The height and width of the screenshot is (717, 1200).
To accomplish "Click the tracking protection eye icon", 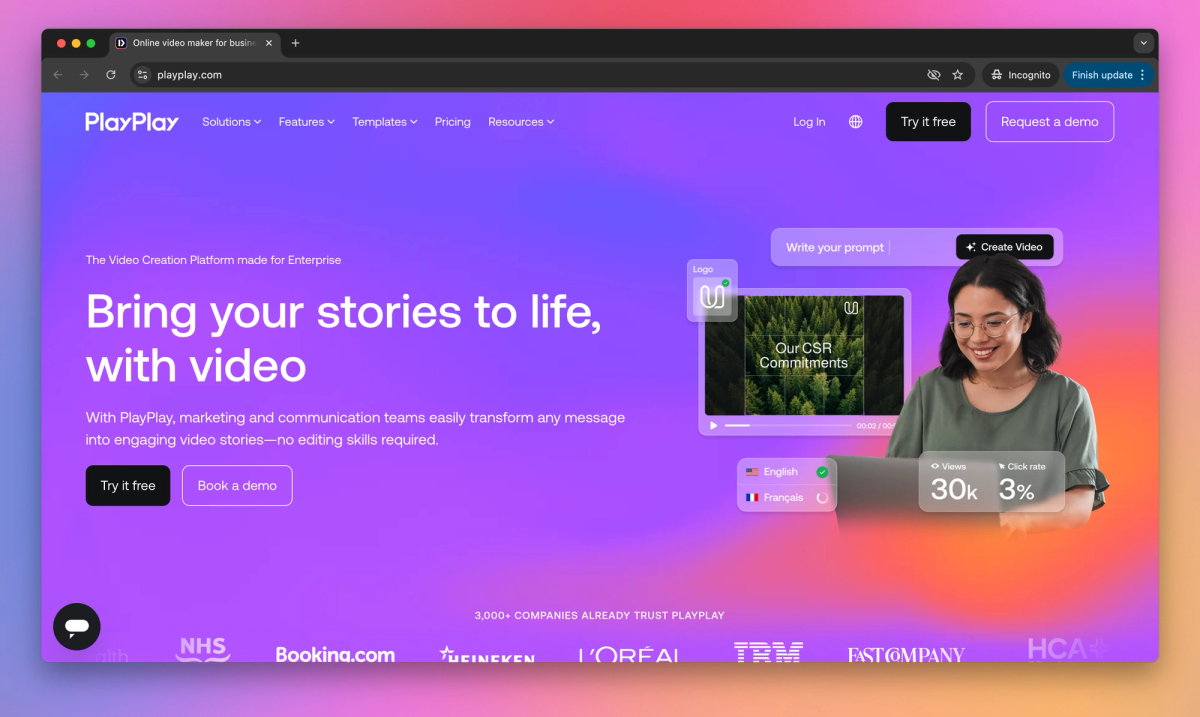I will [934, 75].
